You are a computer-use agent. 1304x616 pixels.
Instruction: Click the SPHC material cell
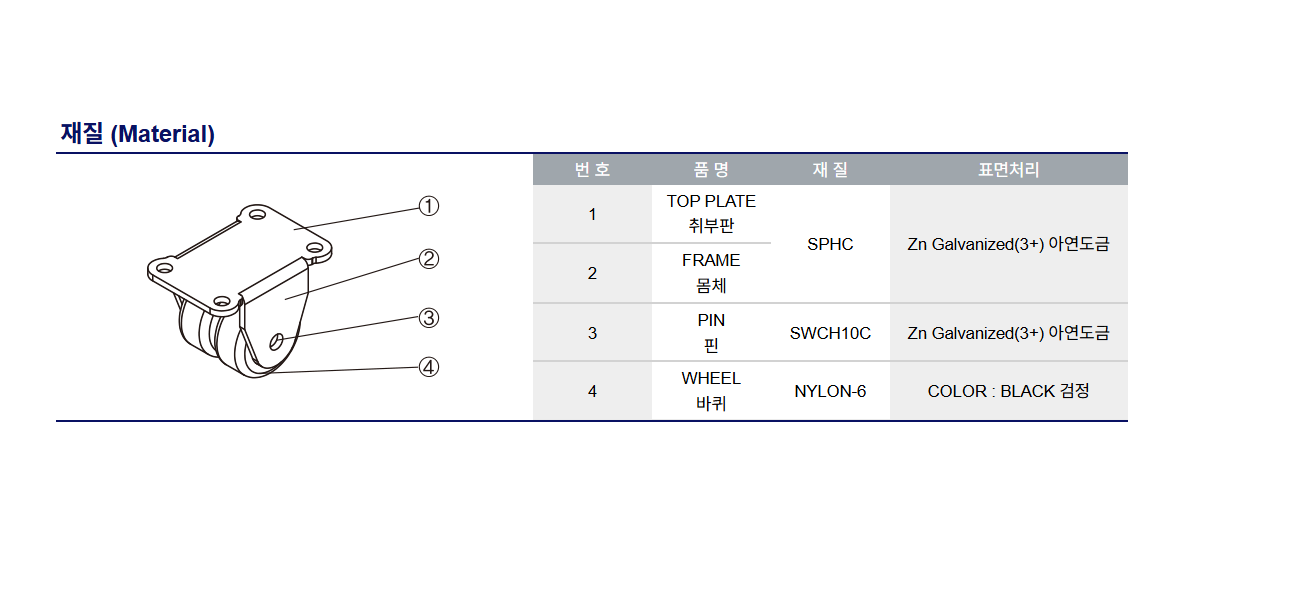click(830, 244)
